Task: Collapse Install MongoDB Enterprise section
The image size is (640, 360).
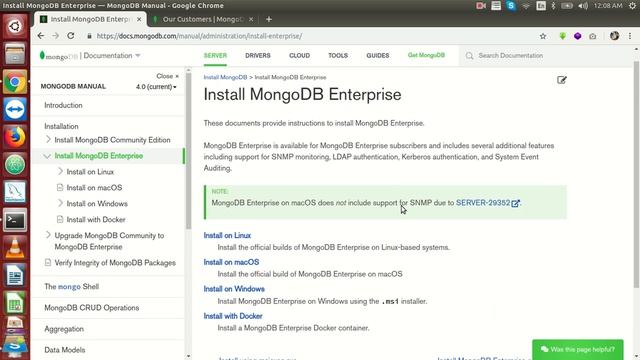Action: click(47, 156)
